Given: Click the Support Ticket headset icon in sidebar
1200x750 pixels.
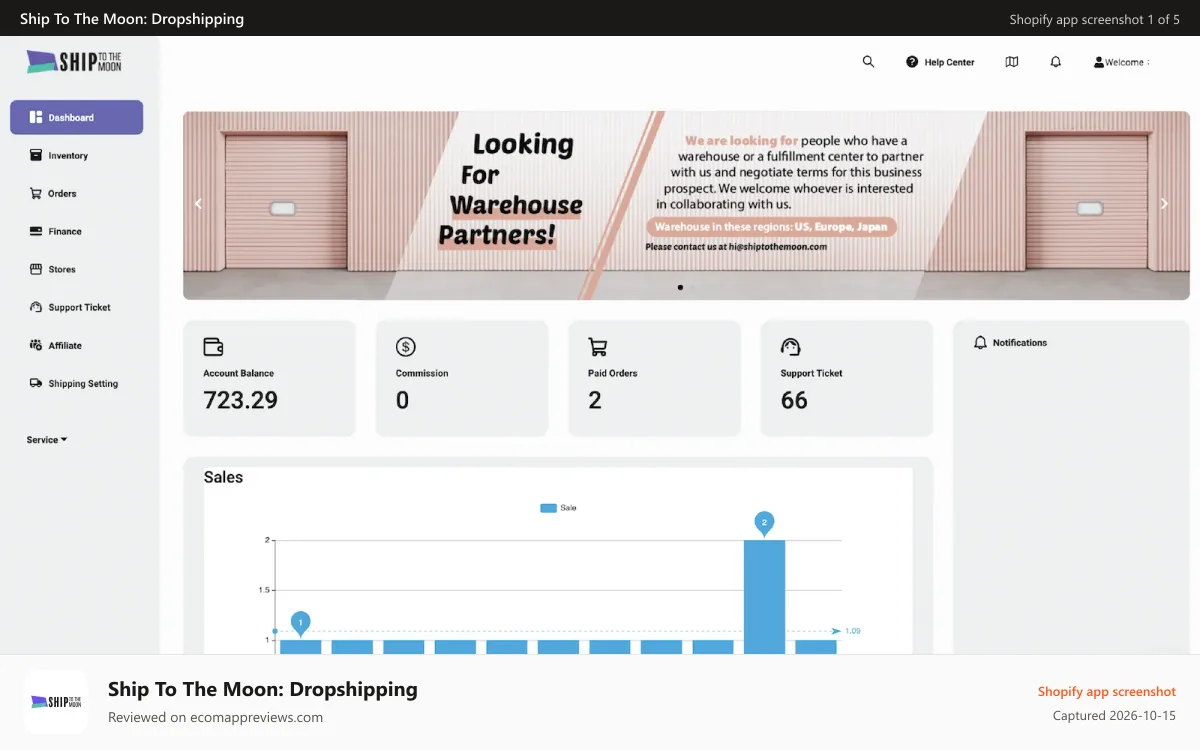Looking at the screenshot, I should pyautogui.click(x=36, y=307).
